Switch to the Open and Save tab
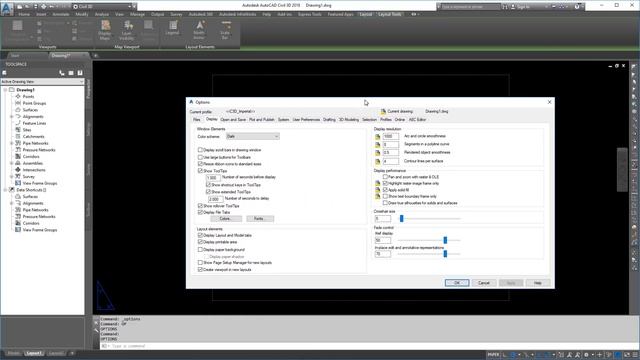The height and width of the screenshot is (360, 640). tap(233, 120)
